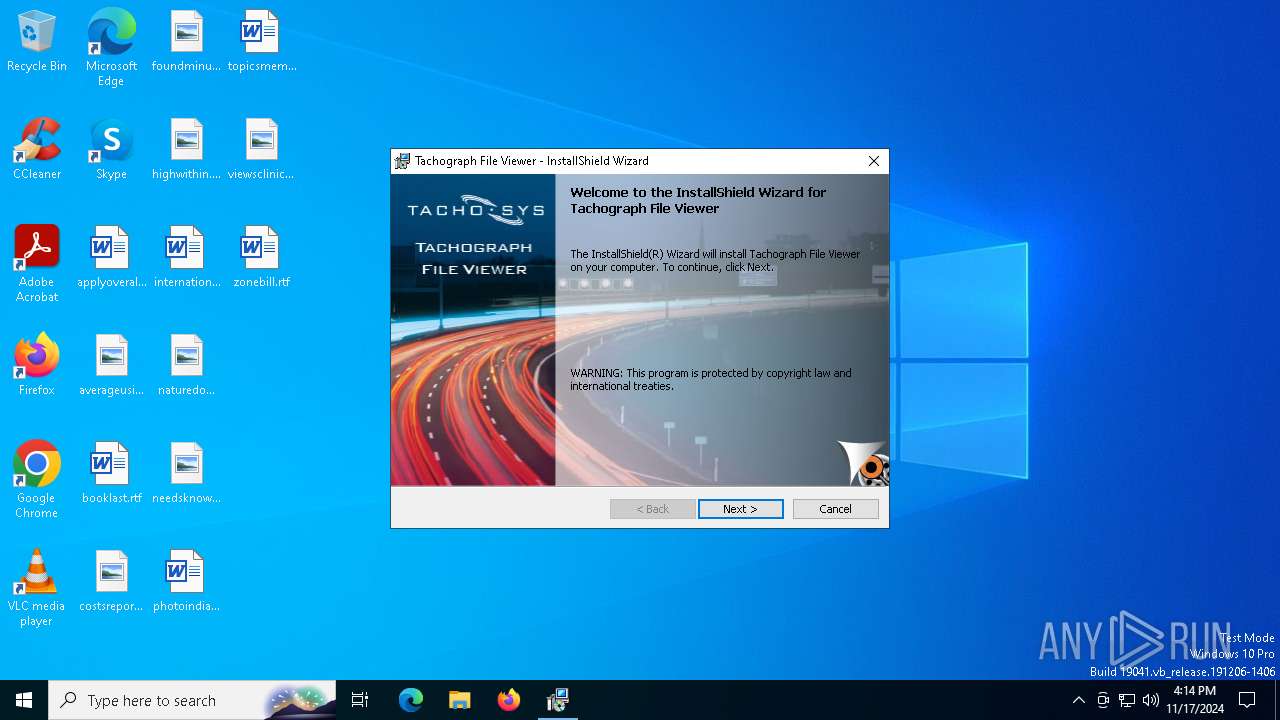The height and width of the screenshot is (720, 1280).
Task: Select the Firefox desktop shortcut
Action: pos(37,366)
